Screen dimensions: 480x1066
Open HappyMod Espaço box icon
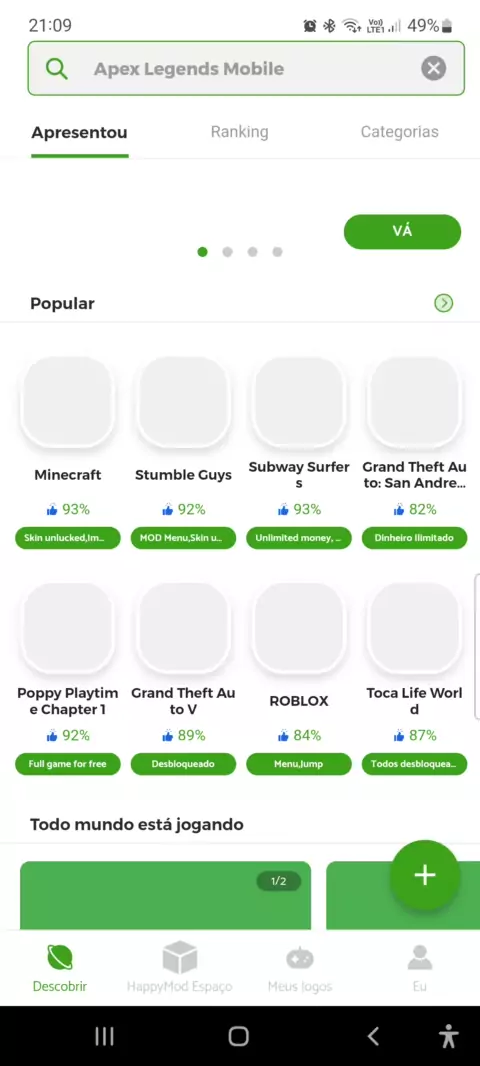[179, 958]
